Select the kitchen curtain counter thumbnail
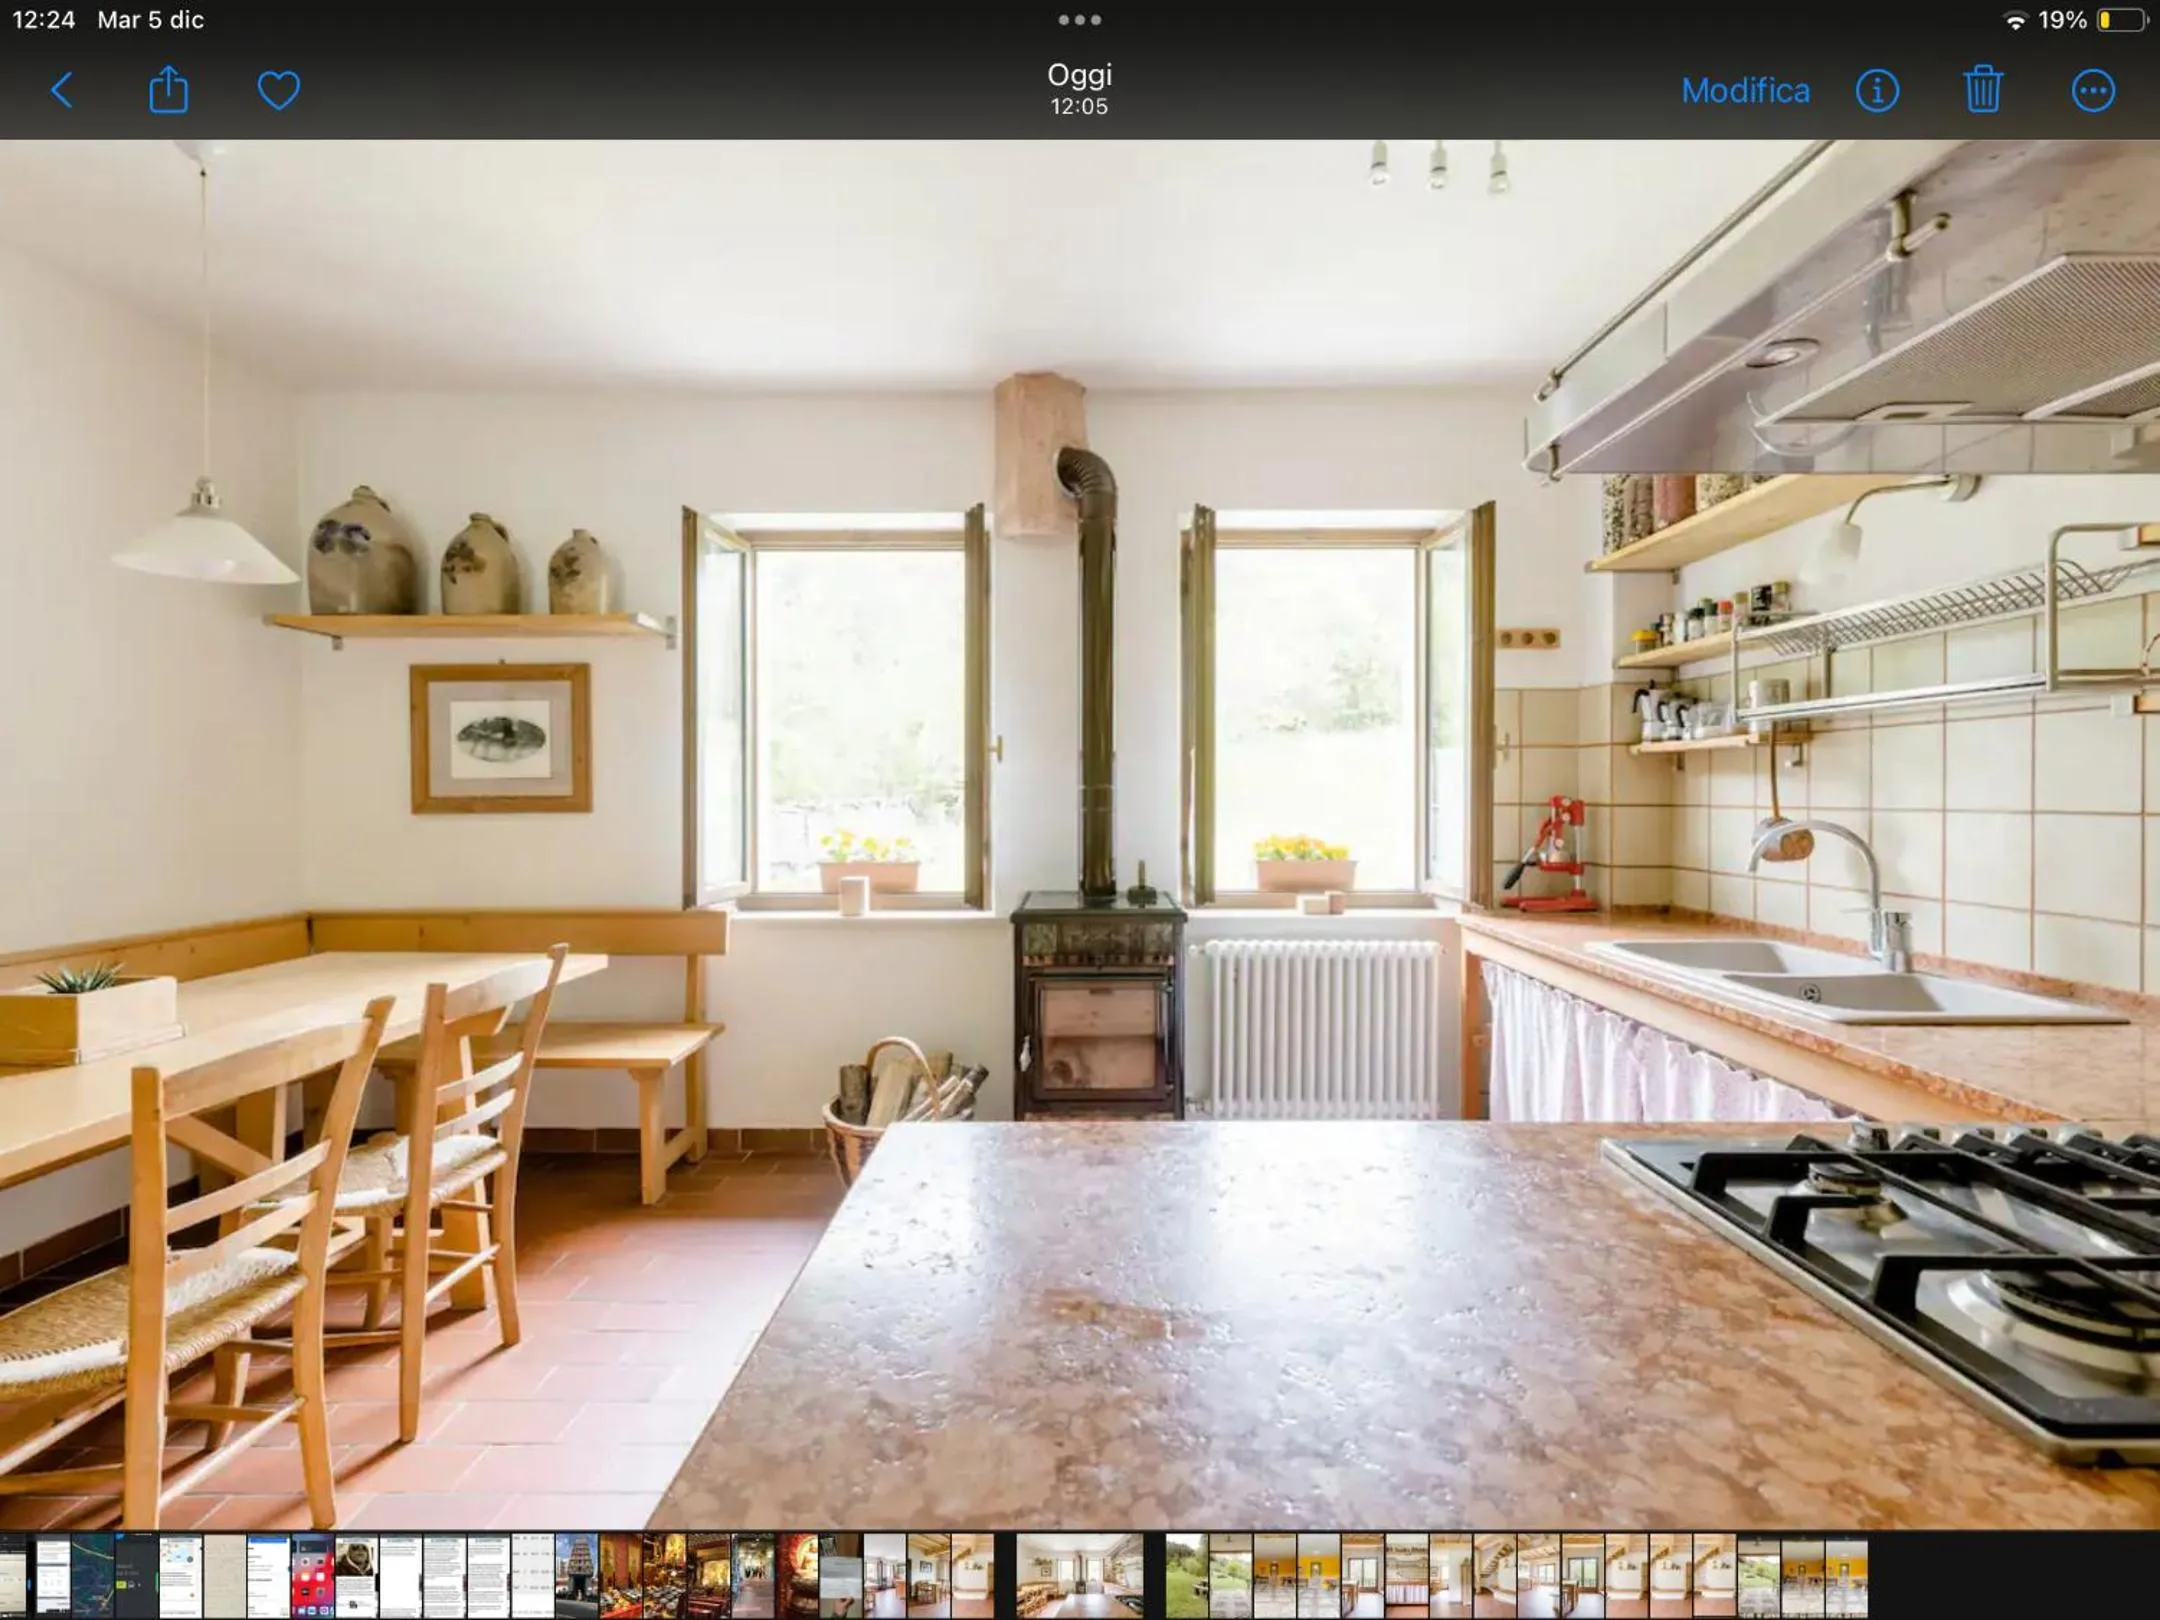 coord(1407,1576)
